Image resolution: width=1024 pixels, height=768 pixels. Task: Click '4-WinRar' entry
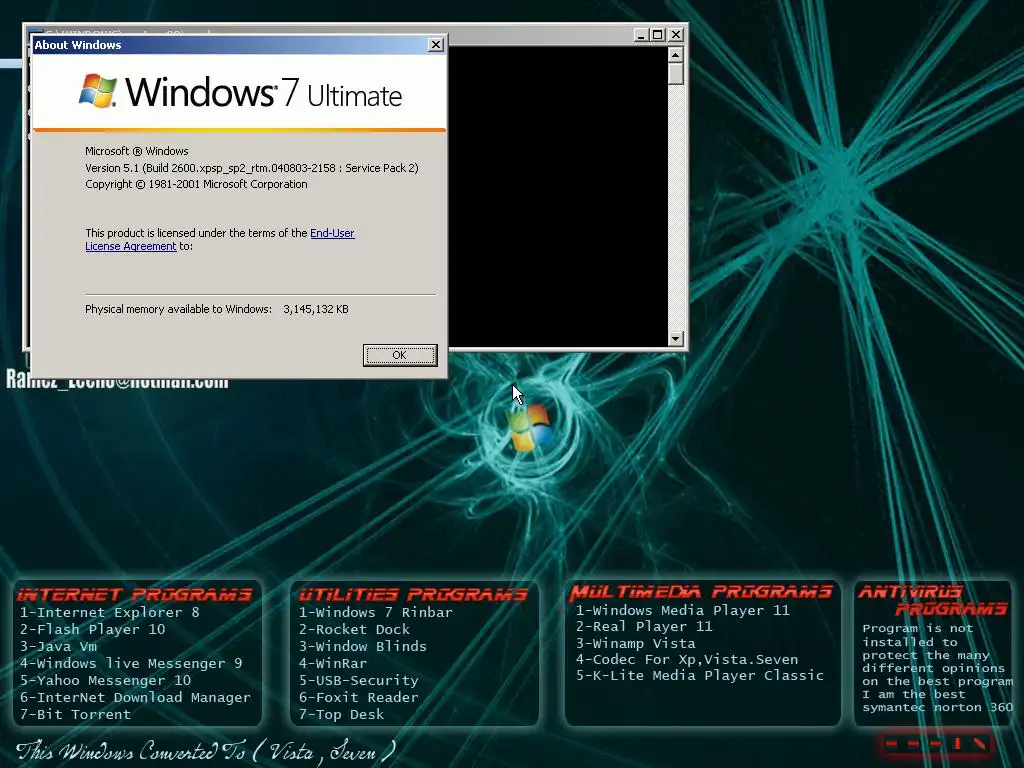point(333,663)
